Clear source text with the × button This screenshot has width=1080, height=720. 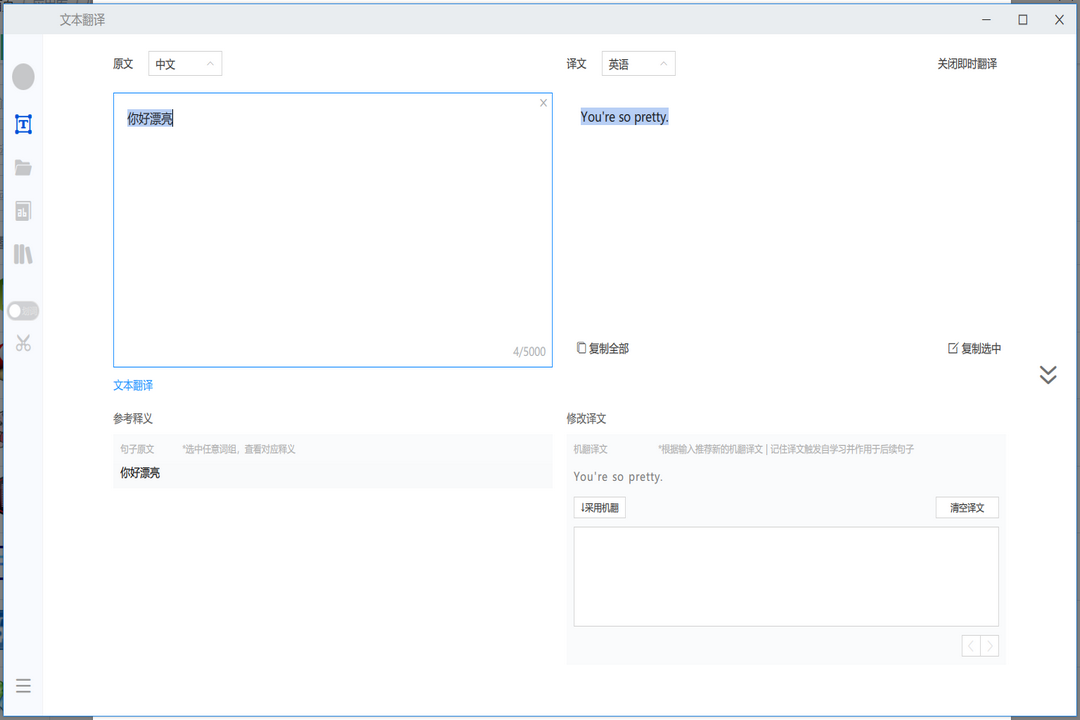point(543,102)
